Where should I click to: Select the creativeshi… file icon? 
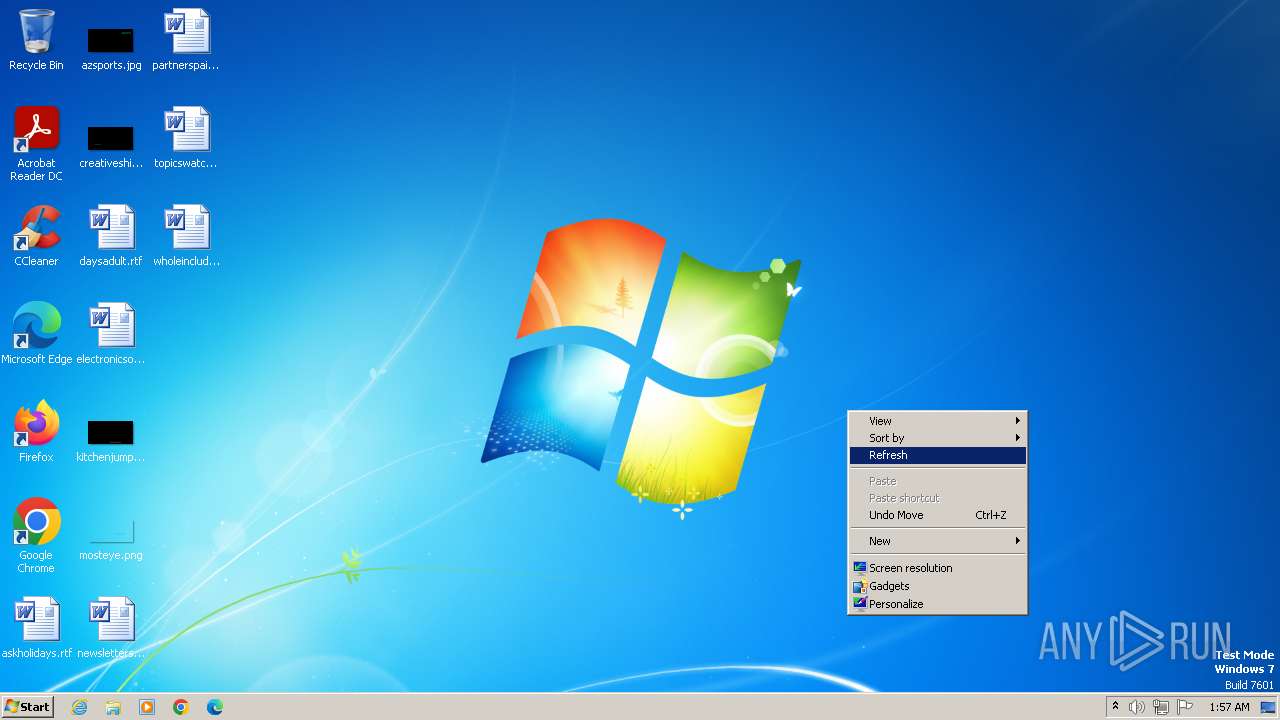(111, 146)
